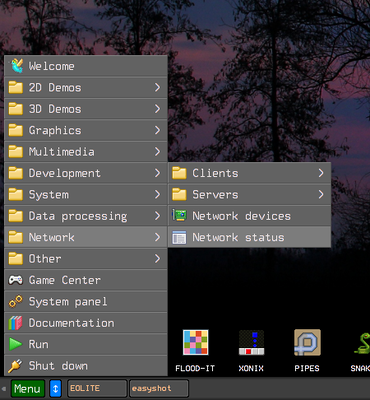Image resolution: width=370 pixels, height=400 pixels.
Task: Click the small arrow left of Menu
Action: pyautogui.click(x=4, y=389)
